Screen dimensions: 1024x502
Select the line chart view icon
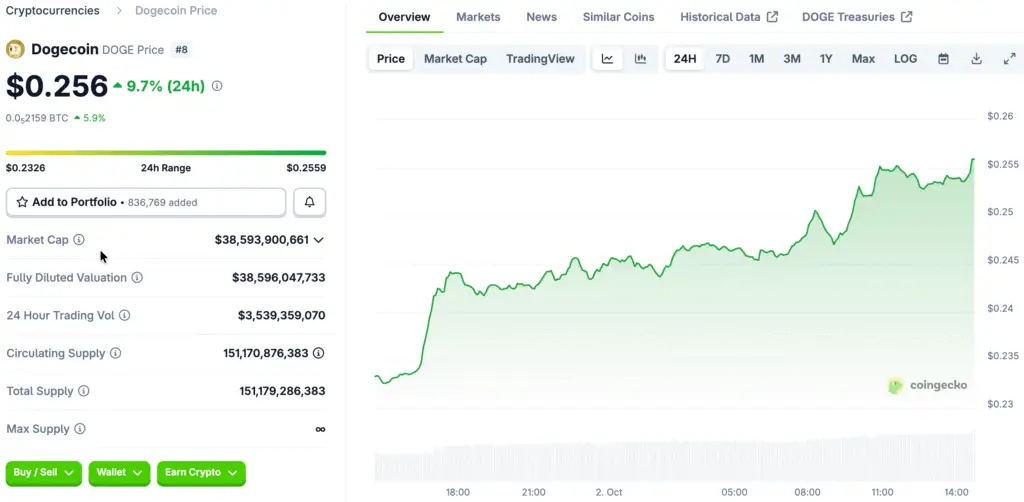[607, 59]
